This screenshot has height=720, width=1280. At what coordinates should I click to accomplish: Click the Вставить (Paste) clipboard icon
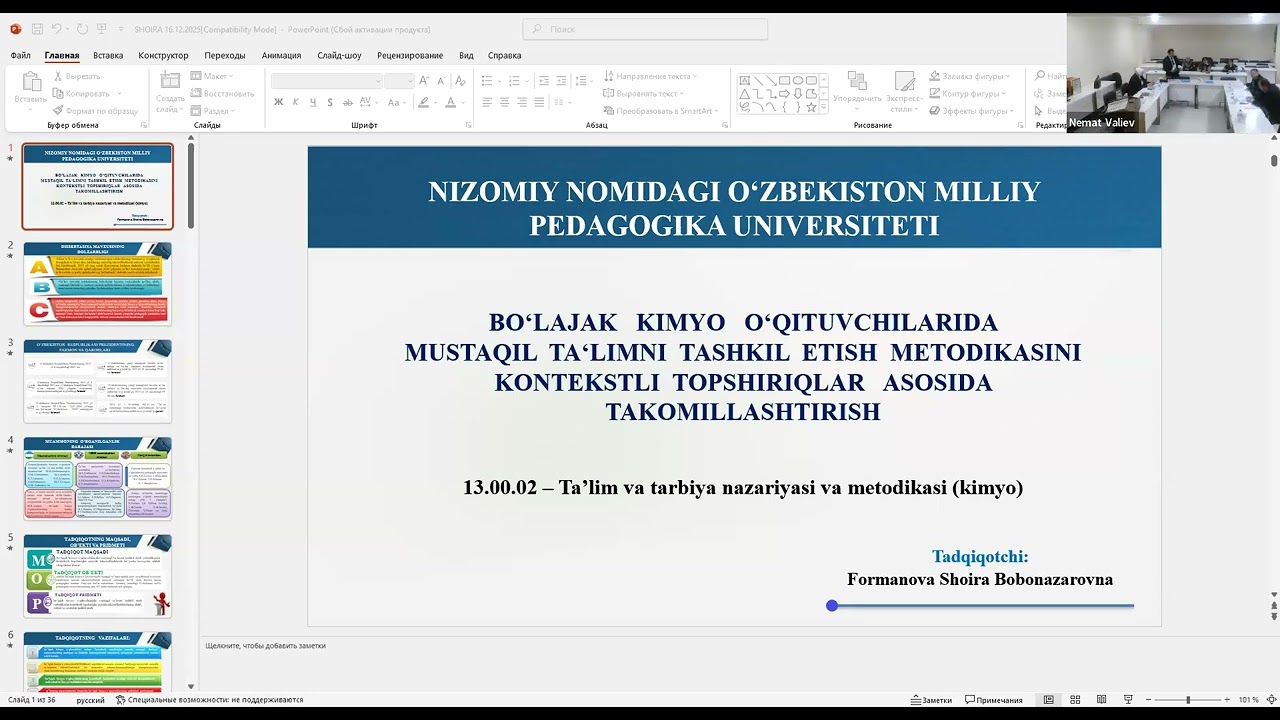[x=30, y=83]
